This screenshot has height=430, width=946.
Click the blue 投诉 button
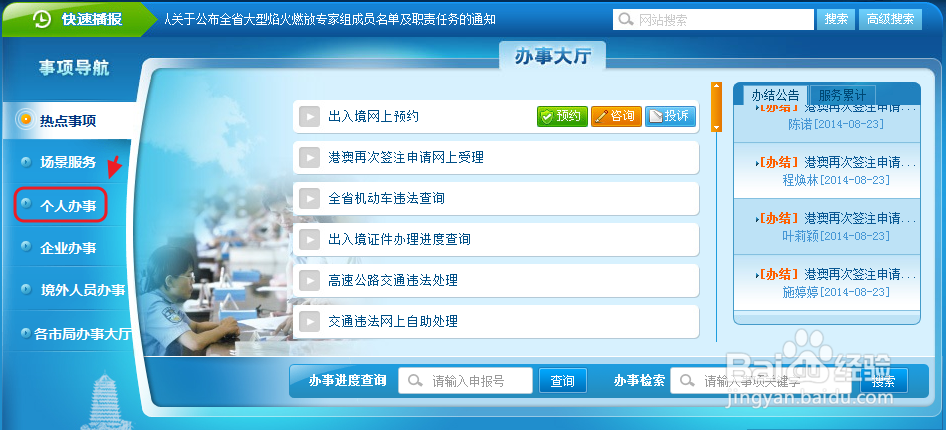tap(670, 116)
